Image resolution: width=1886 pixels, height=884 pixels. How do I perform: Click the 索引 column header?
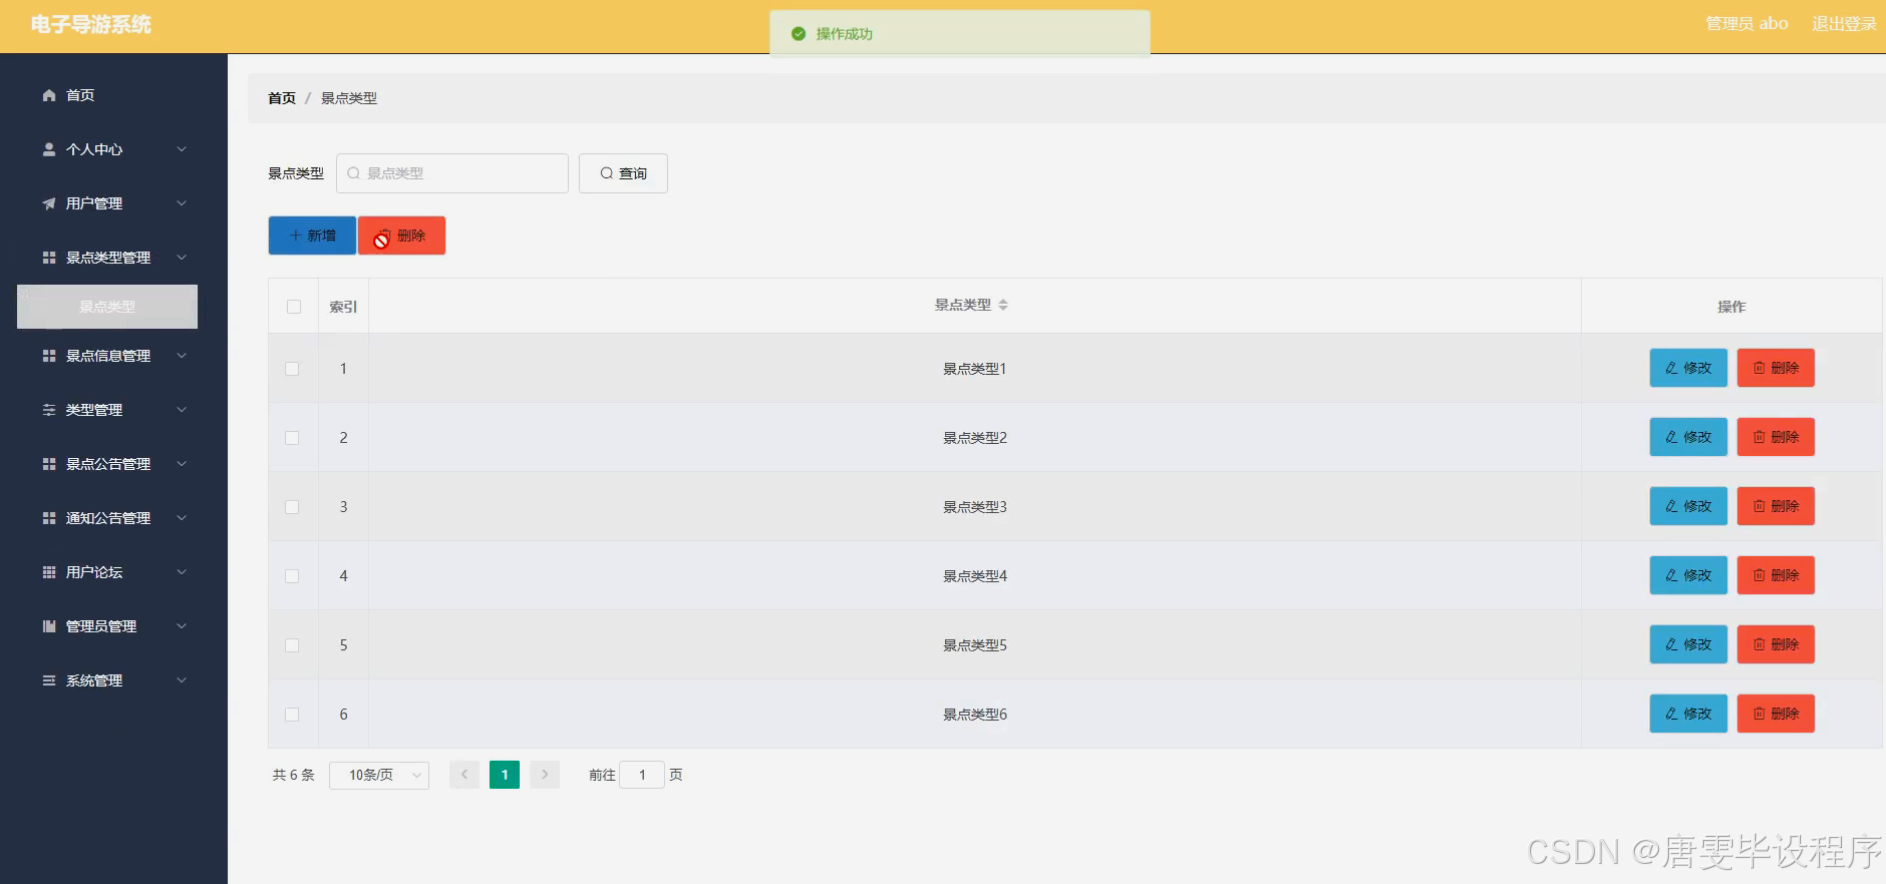(343, 307)
